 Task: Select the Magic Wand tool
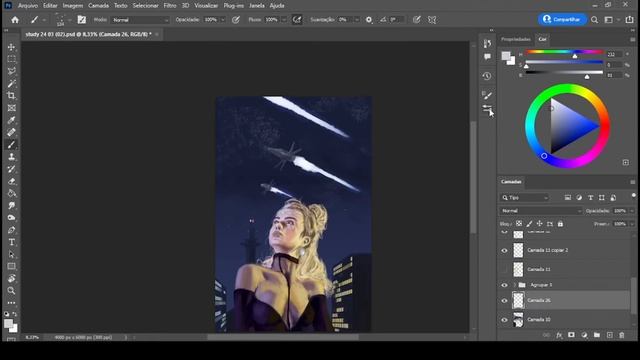[11, 84]
